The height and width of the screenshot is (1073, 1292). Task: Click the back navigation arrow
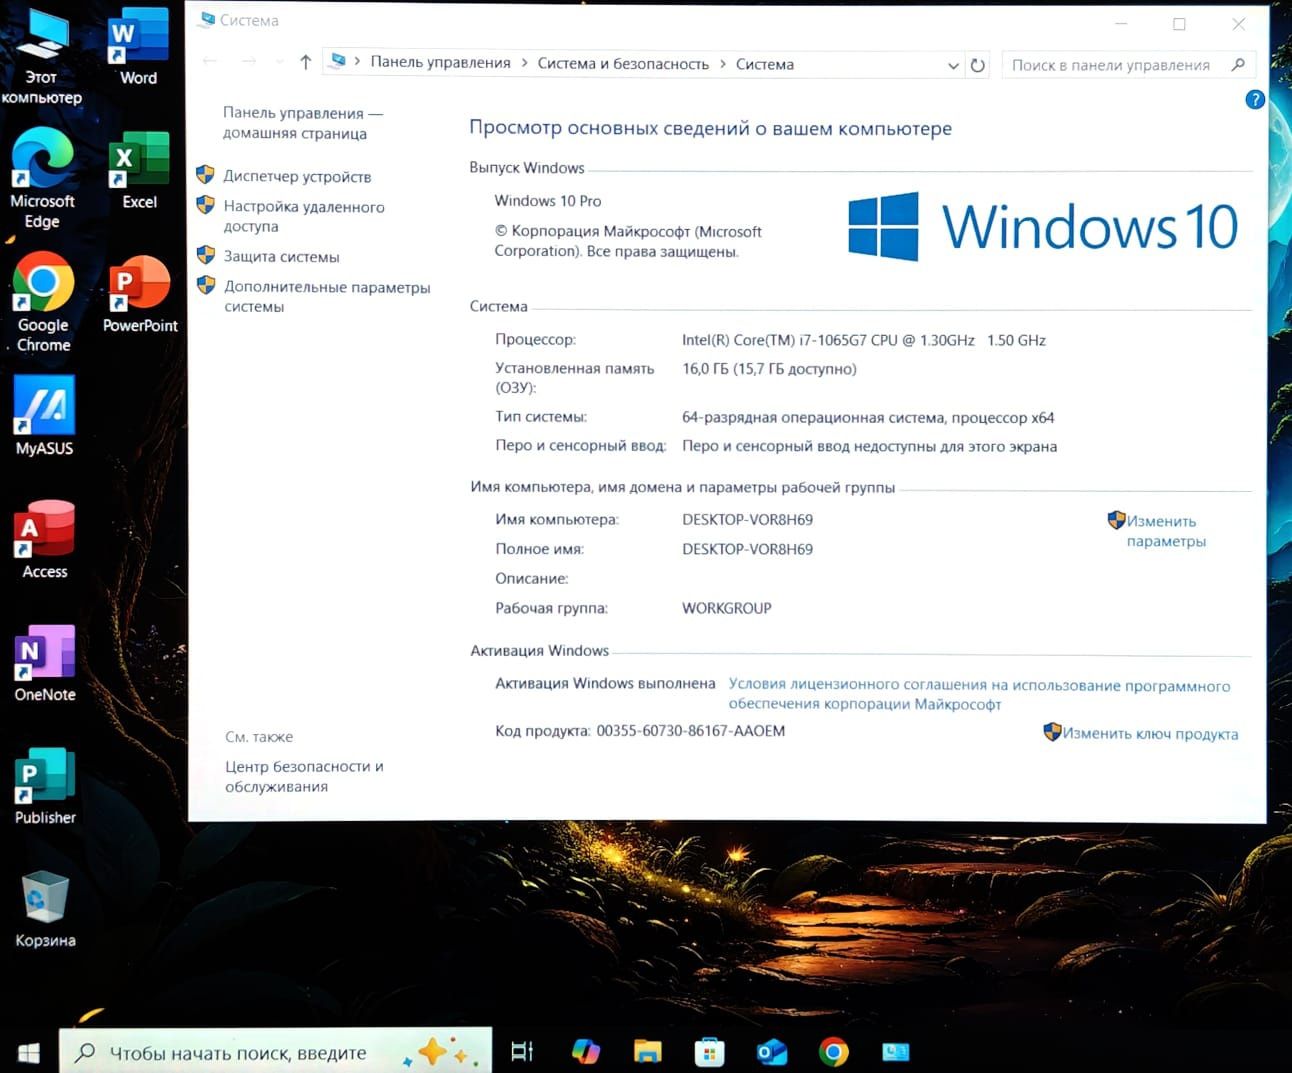pyautogui.click(x=210, y=62)
